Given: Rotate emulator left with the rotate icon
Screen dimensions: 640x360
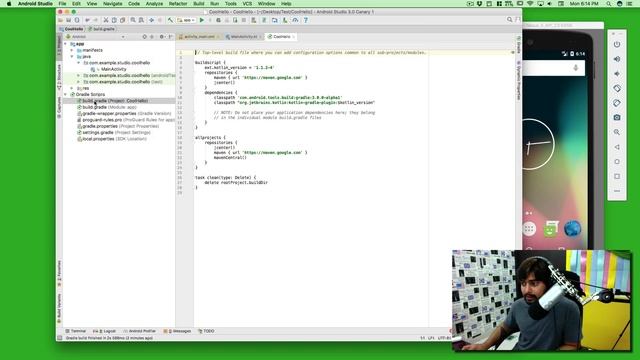Looking at the screenshot, I should (x=617, y=88).
